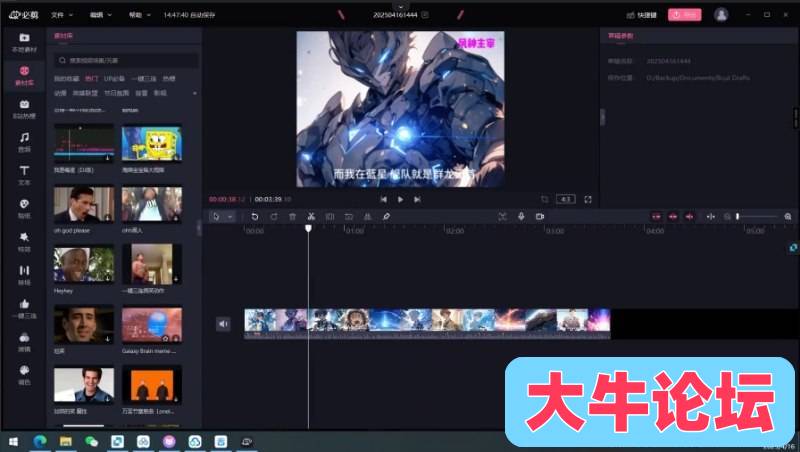Viewport: 800px width, 452px height.
Task: Open the effects star icon panel
Action: (x=24, y=242)
